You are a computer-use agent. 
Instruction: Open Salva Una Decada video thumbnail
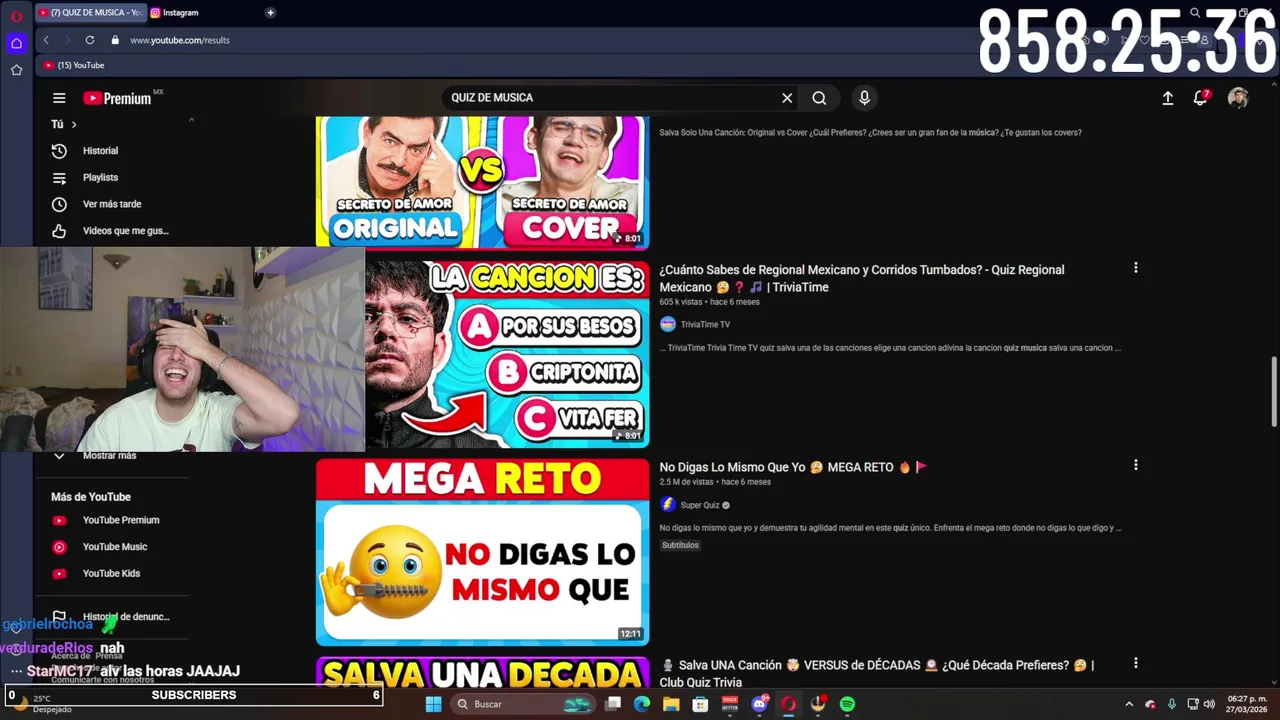coord(482,672)
